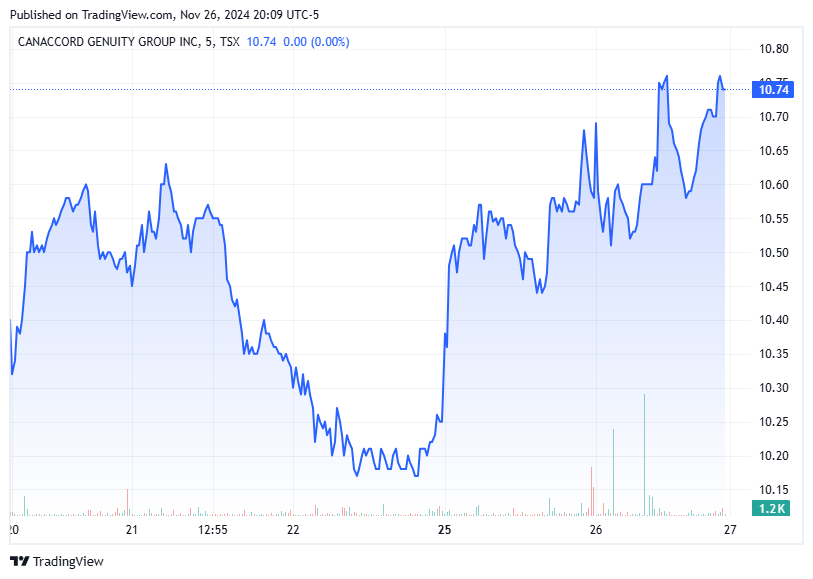Screen dimensions: 813x579
Task: Click the 10.25 price axis label
Action: click(x=773, y=422)
